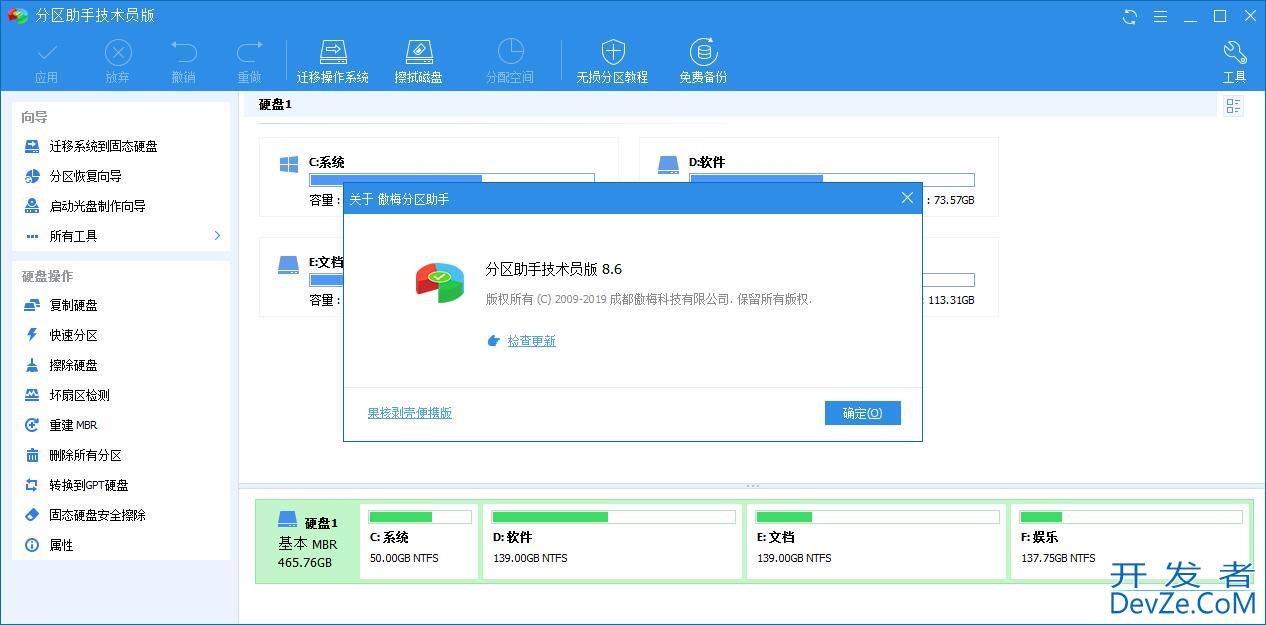This screenshot has width=1266, height=625.
Task: Select E: 文档 partition in disk map
Action: point(877,541)
